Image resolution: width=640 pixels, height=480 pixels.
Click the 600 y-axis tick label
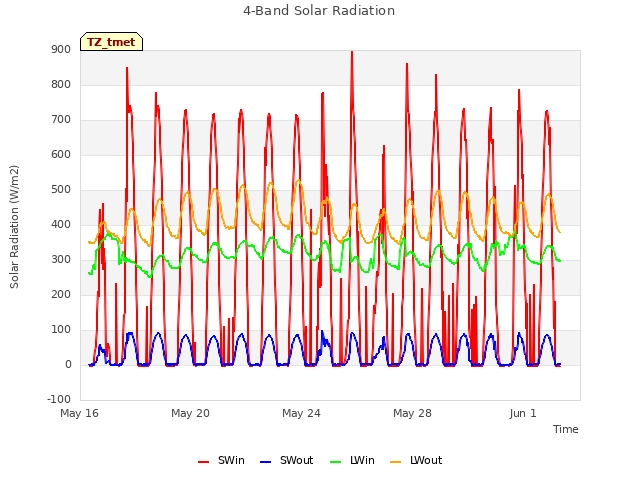(x=61, y=154)
